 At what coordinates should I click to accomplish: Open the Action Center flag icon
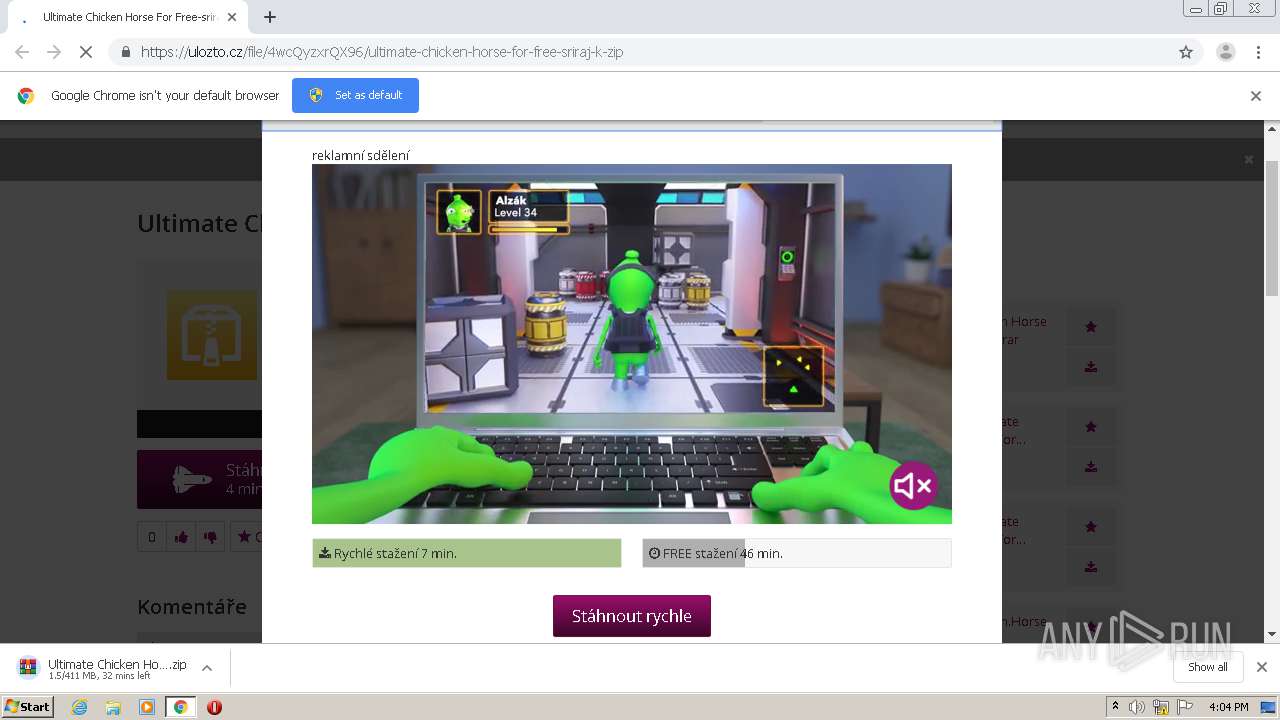(1184, 707)
